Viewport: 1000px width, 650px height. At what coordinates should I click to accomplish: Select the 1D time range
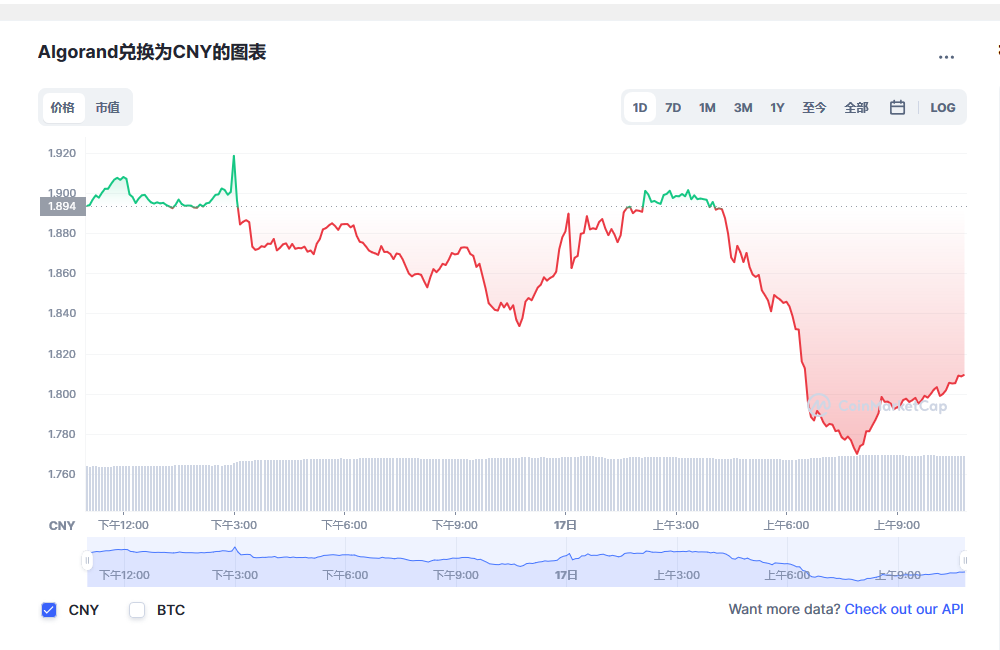click(640, 107)
